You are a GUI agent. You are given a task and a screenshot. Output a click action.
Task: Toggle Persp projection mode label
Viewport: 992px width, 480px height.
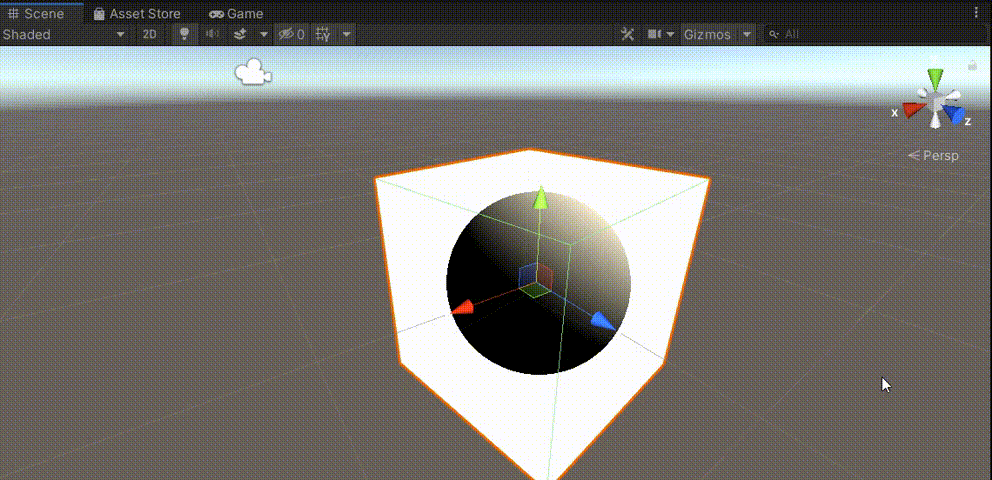[934, 156]
